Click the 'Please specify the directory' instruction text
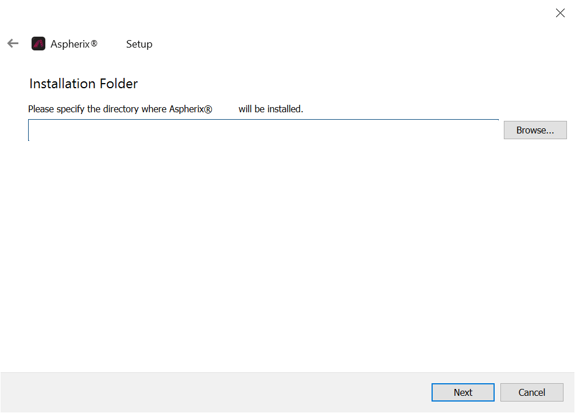This screenshot has height=413, width=575. [x=120, y=109]
